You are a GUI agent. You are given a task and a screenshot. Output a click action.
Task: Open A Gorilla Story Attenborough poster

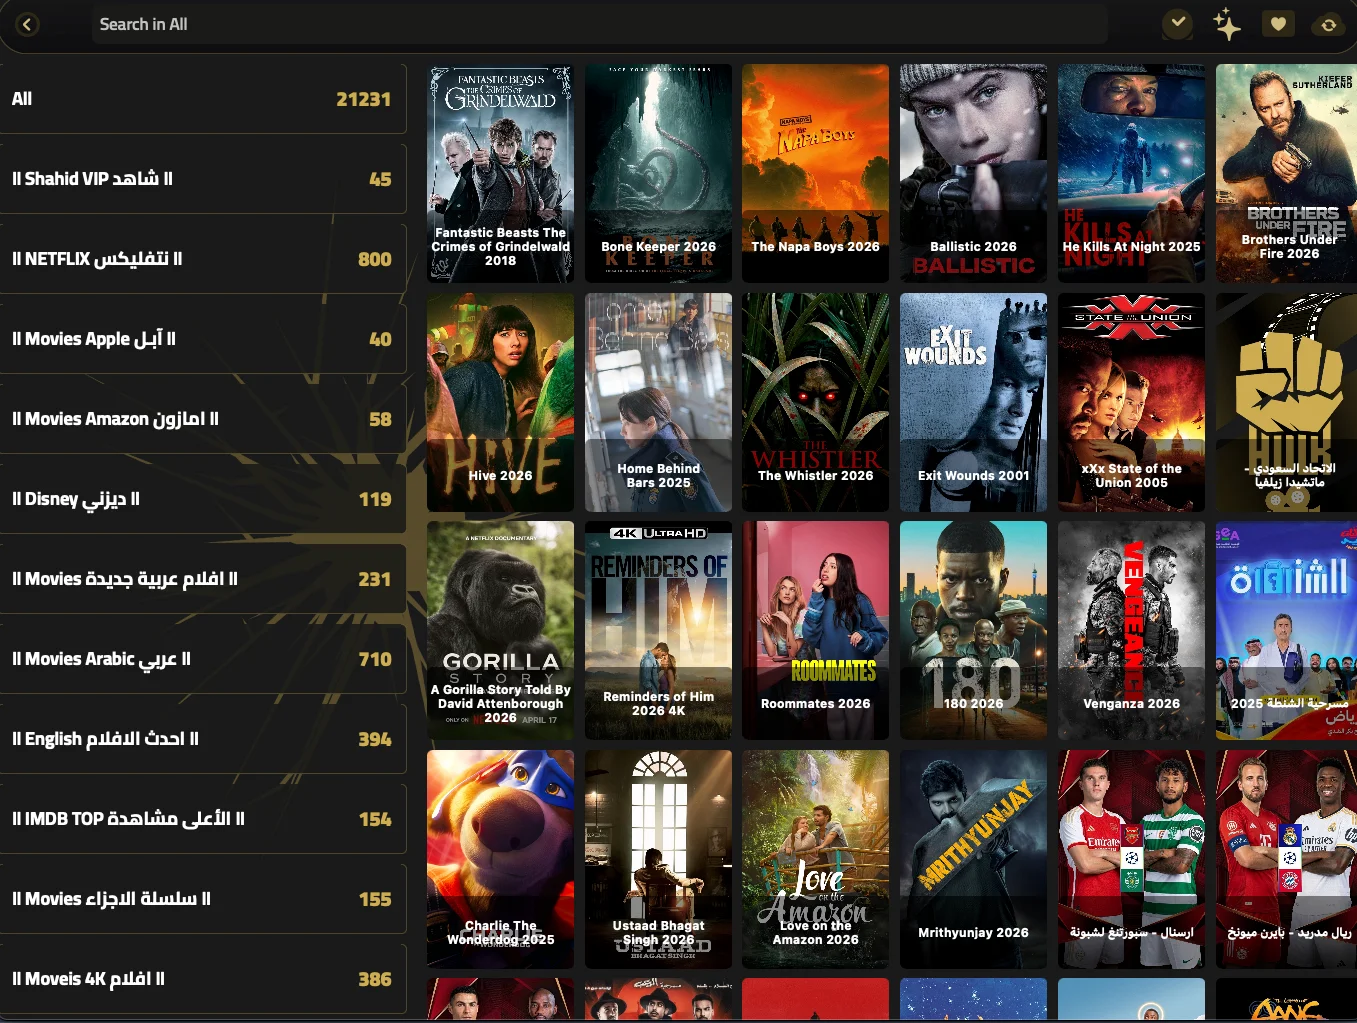coord(500,630)
